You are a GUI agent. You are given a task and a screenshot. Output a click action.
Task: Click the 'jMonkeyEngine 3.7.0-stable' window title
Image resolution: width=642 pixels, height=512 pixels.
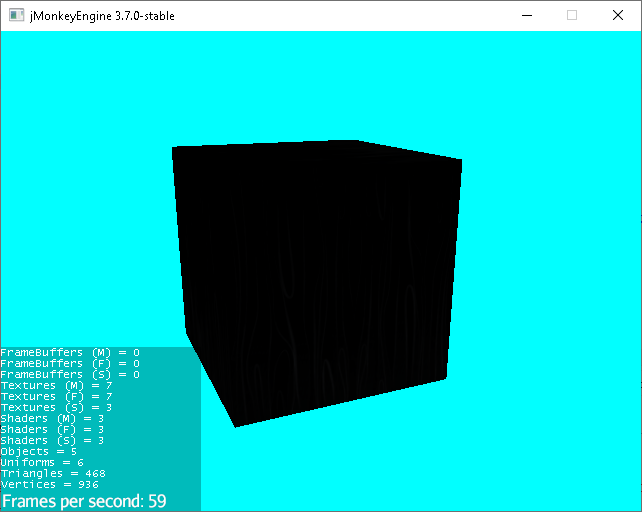coord(102,16)
